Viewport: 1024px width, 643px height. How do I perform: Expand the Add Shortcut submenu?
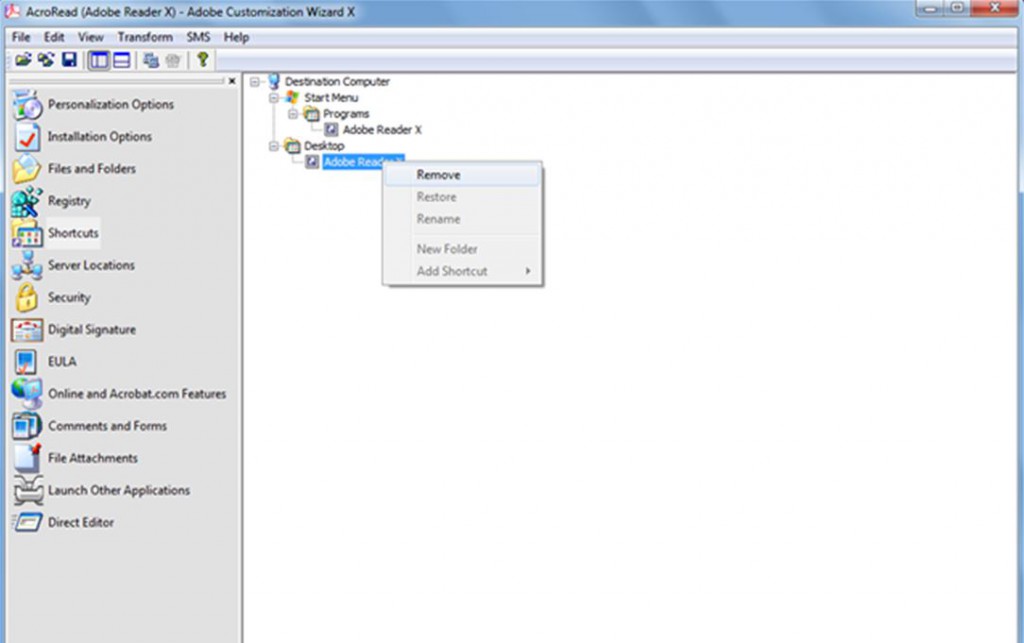pyautogui.click(x=528, y=271)
